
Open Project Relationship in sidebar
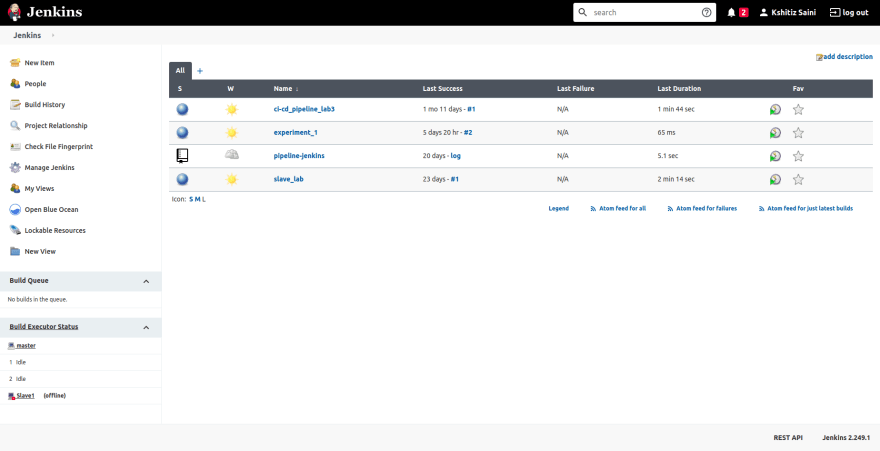[56, 126]
